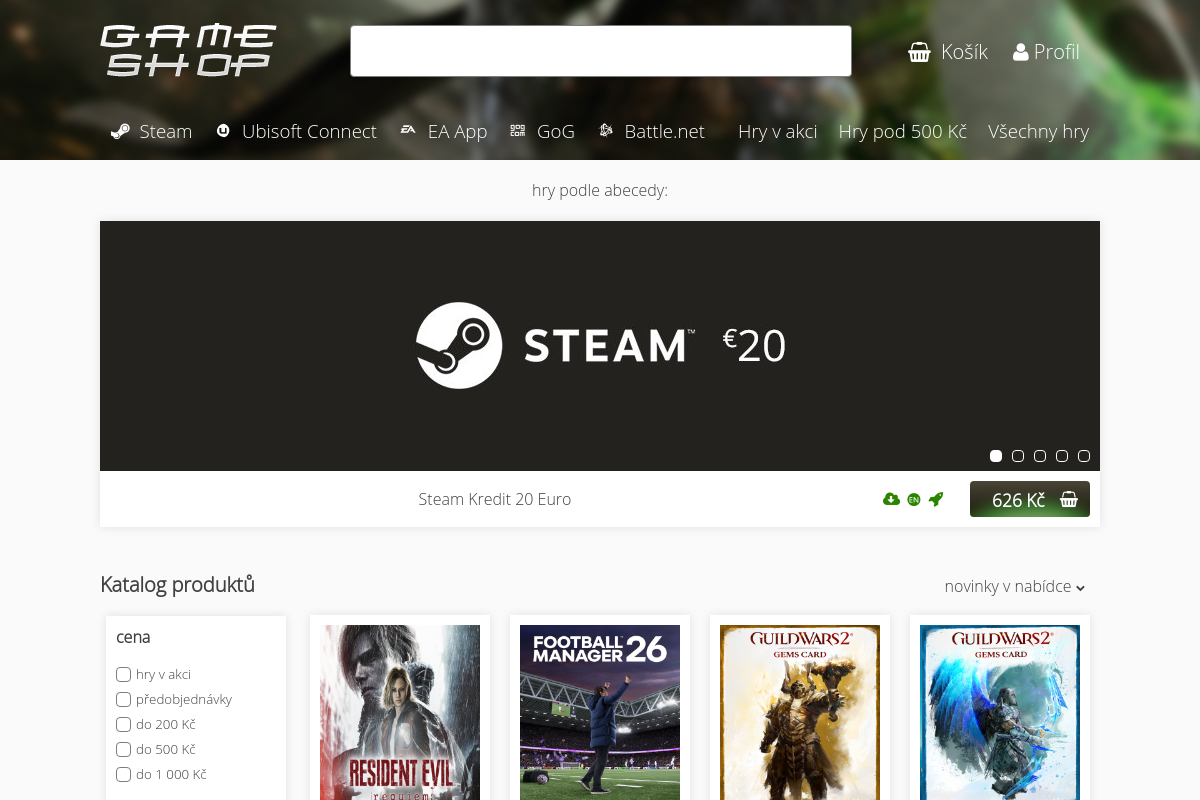The width and height of the screenshot is (1200, 800).
Task: Tick the 'do 500 Kč' price filter
Action: (x=124, y=749)
